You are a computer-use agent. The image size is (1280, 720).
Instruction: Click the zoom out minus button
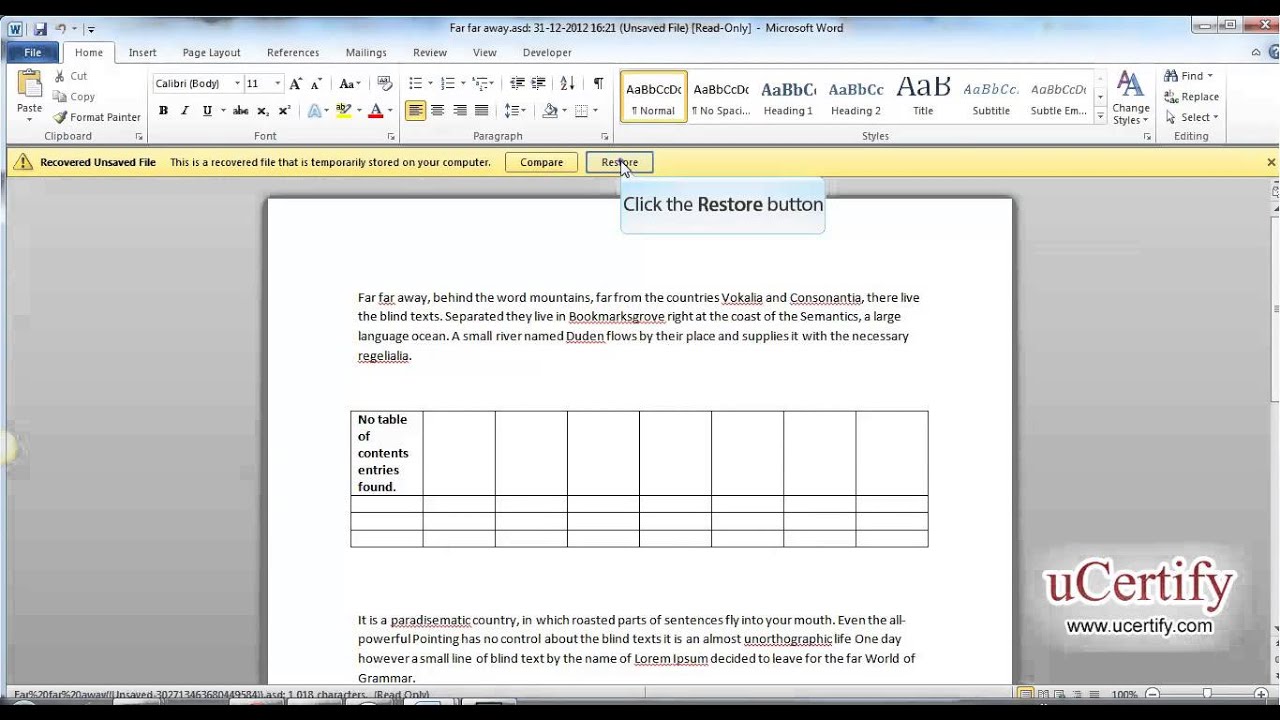(x=1153, y=694)
